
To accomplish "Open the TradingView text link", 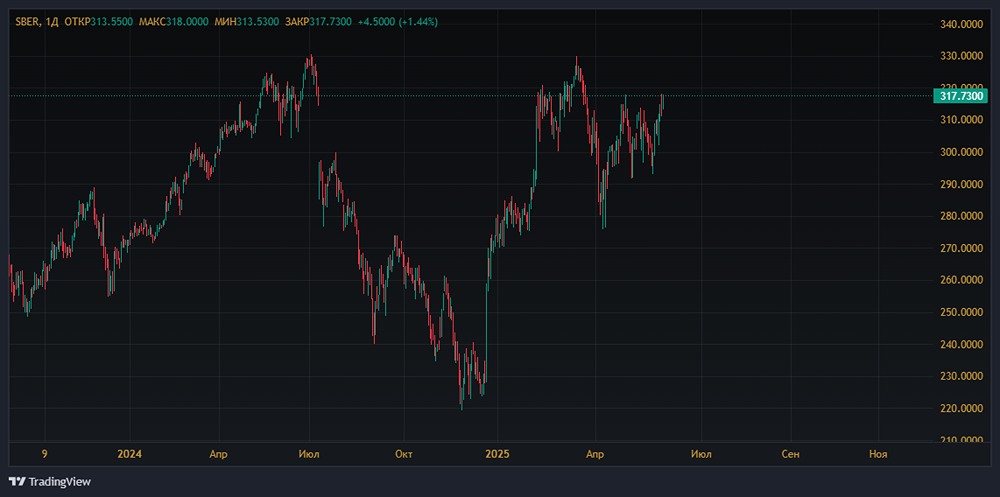I will (59, 481).
